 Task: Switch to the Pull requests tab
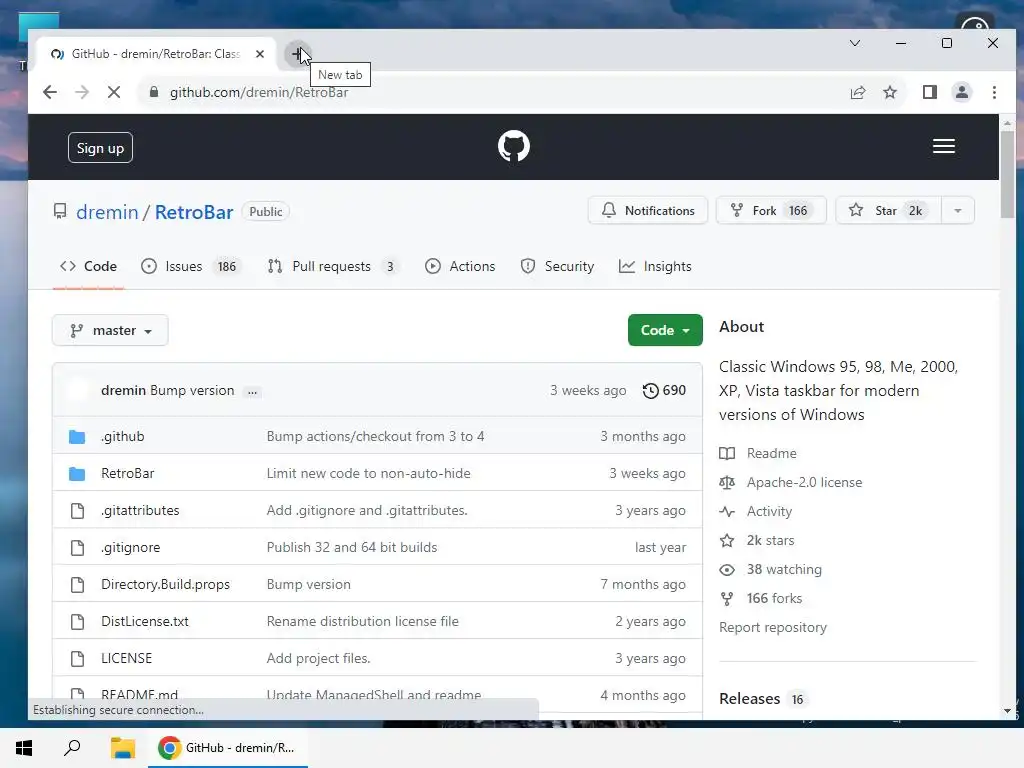tap(333, 266)
